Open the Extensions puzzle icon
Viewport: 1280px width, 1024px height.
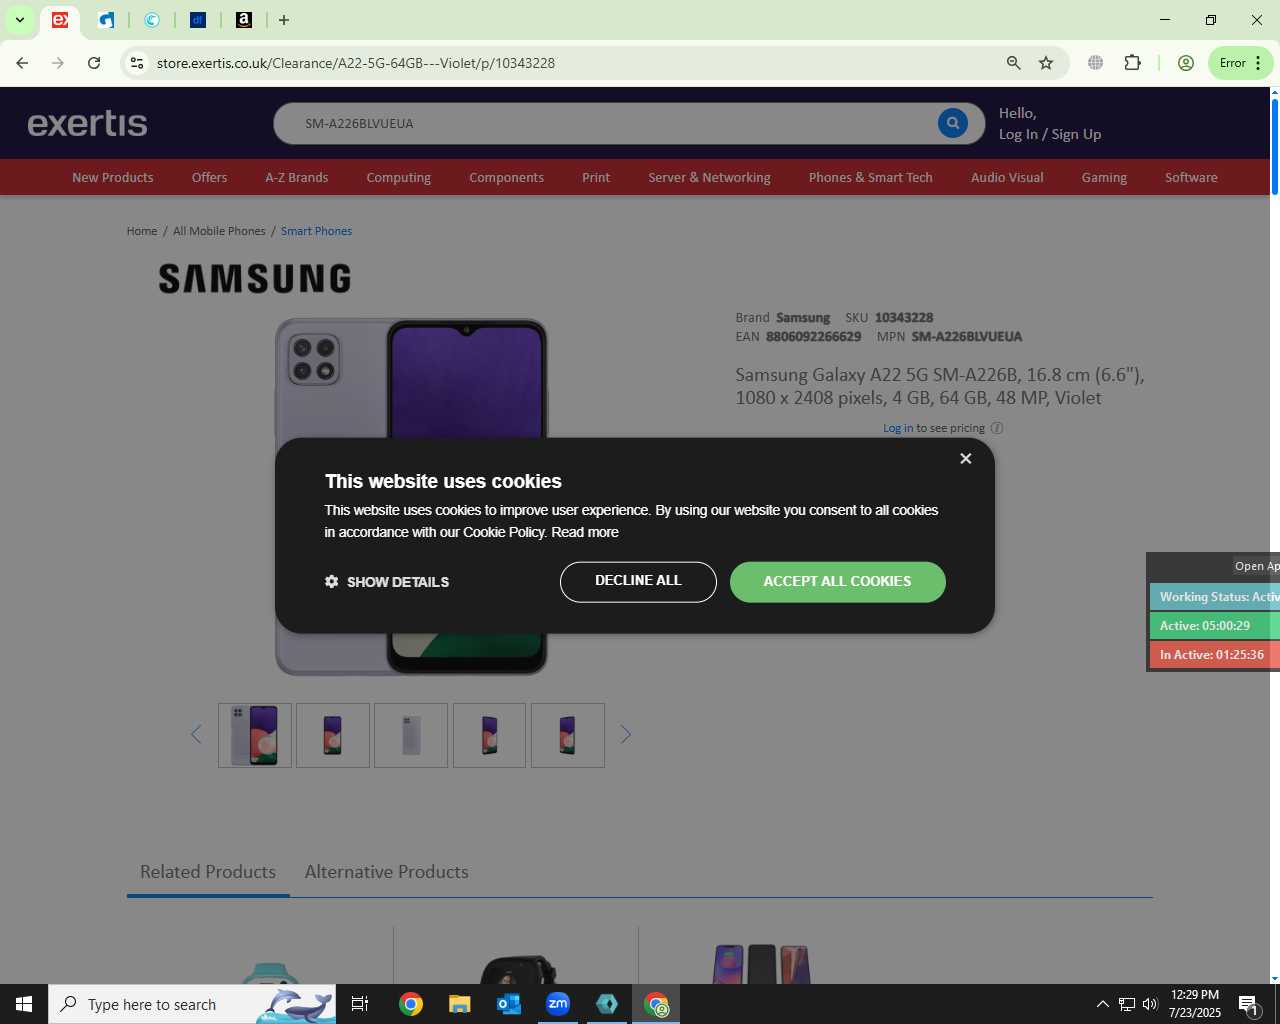(1132, 63)
